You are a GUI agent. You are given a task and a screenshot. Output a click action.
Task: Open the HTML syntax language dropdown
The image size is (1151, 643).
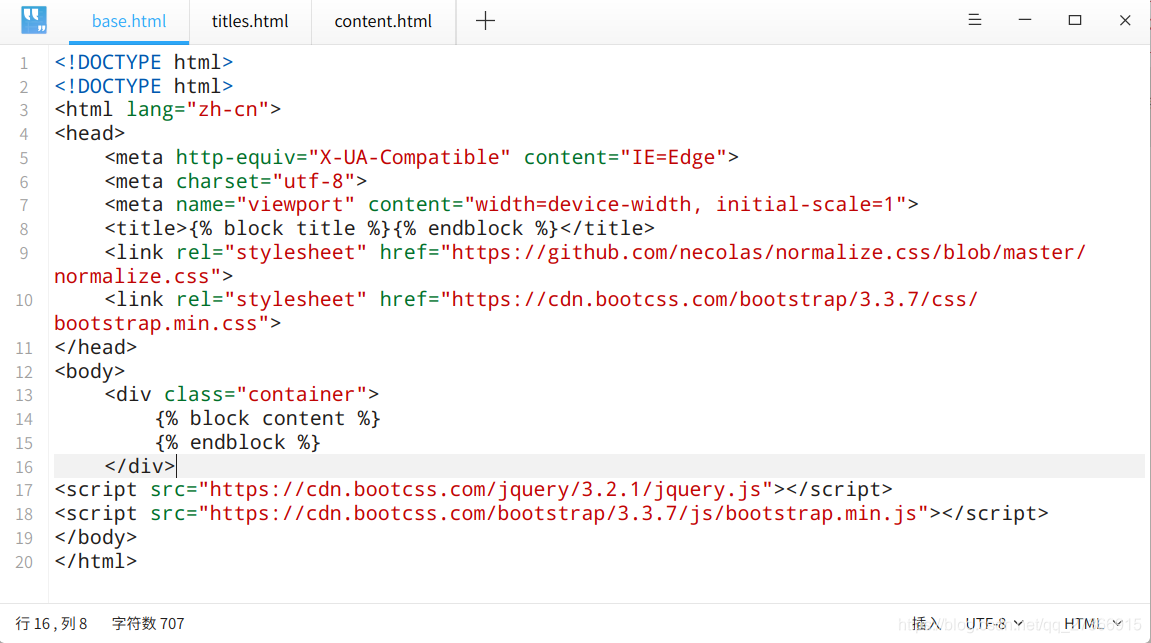pos(1093,623)
